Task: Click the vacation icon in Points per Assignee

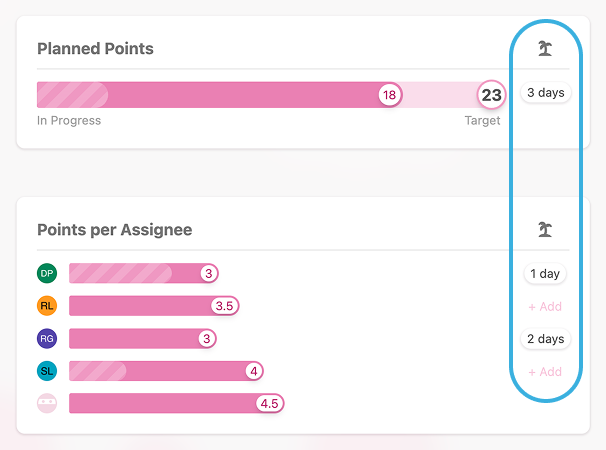Action: point(544,230)
